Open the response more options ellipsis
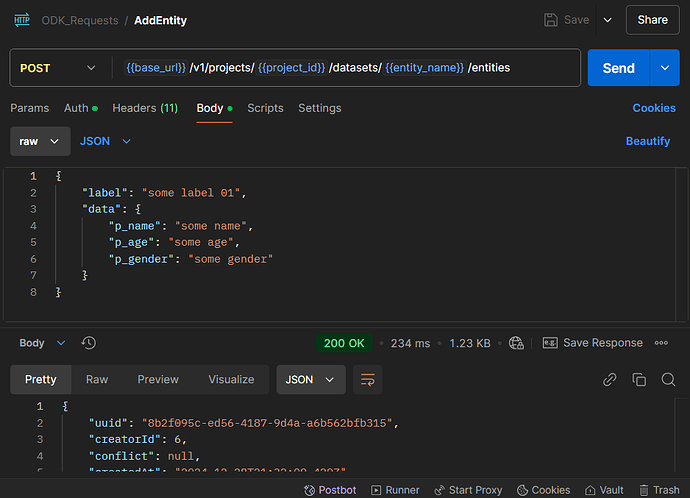Image resolution: width=690 pixels, height=498 pixels. (x=661, y=343)
